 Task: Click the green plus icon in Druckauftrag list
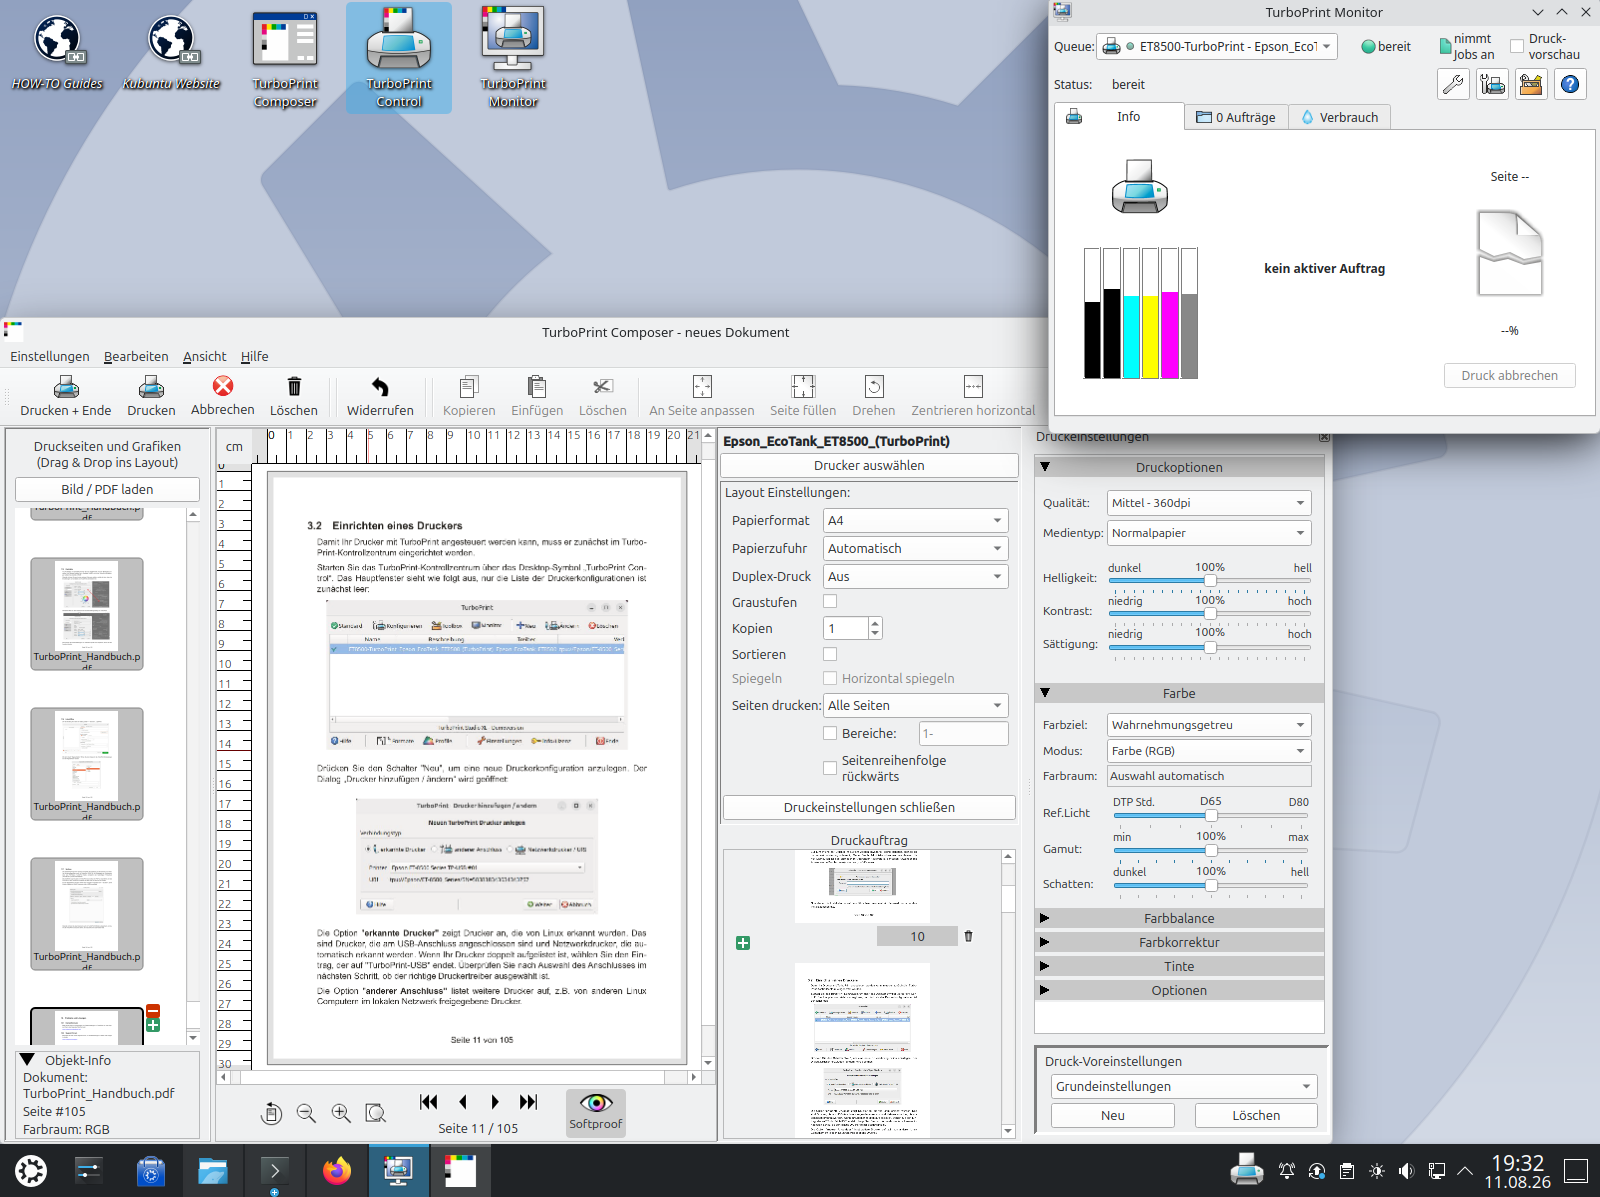click(743, 943)
